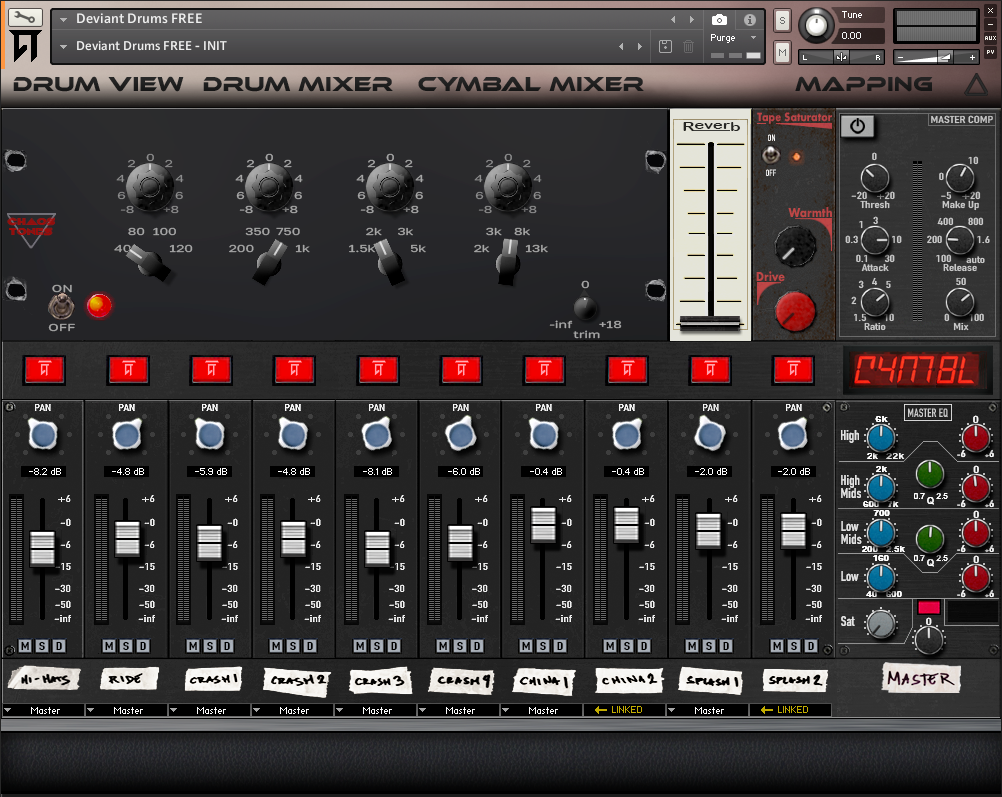Switch to the CYMBAL MIXER tab
The height and width of the screenshot is (797, 1002).
tap(530, 84)
